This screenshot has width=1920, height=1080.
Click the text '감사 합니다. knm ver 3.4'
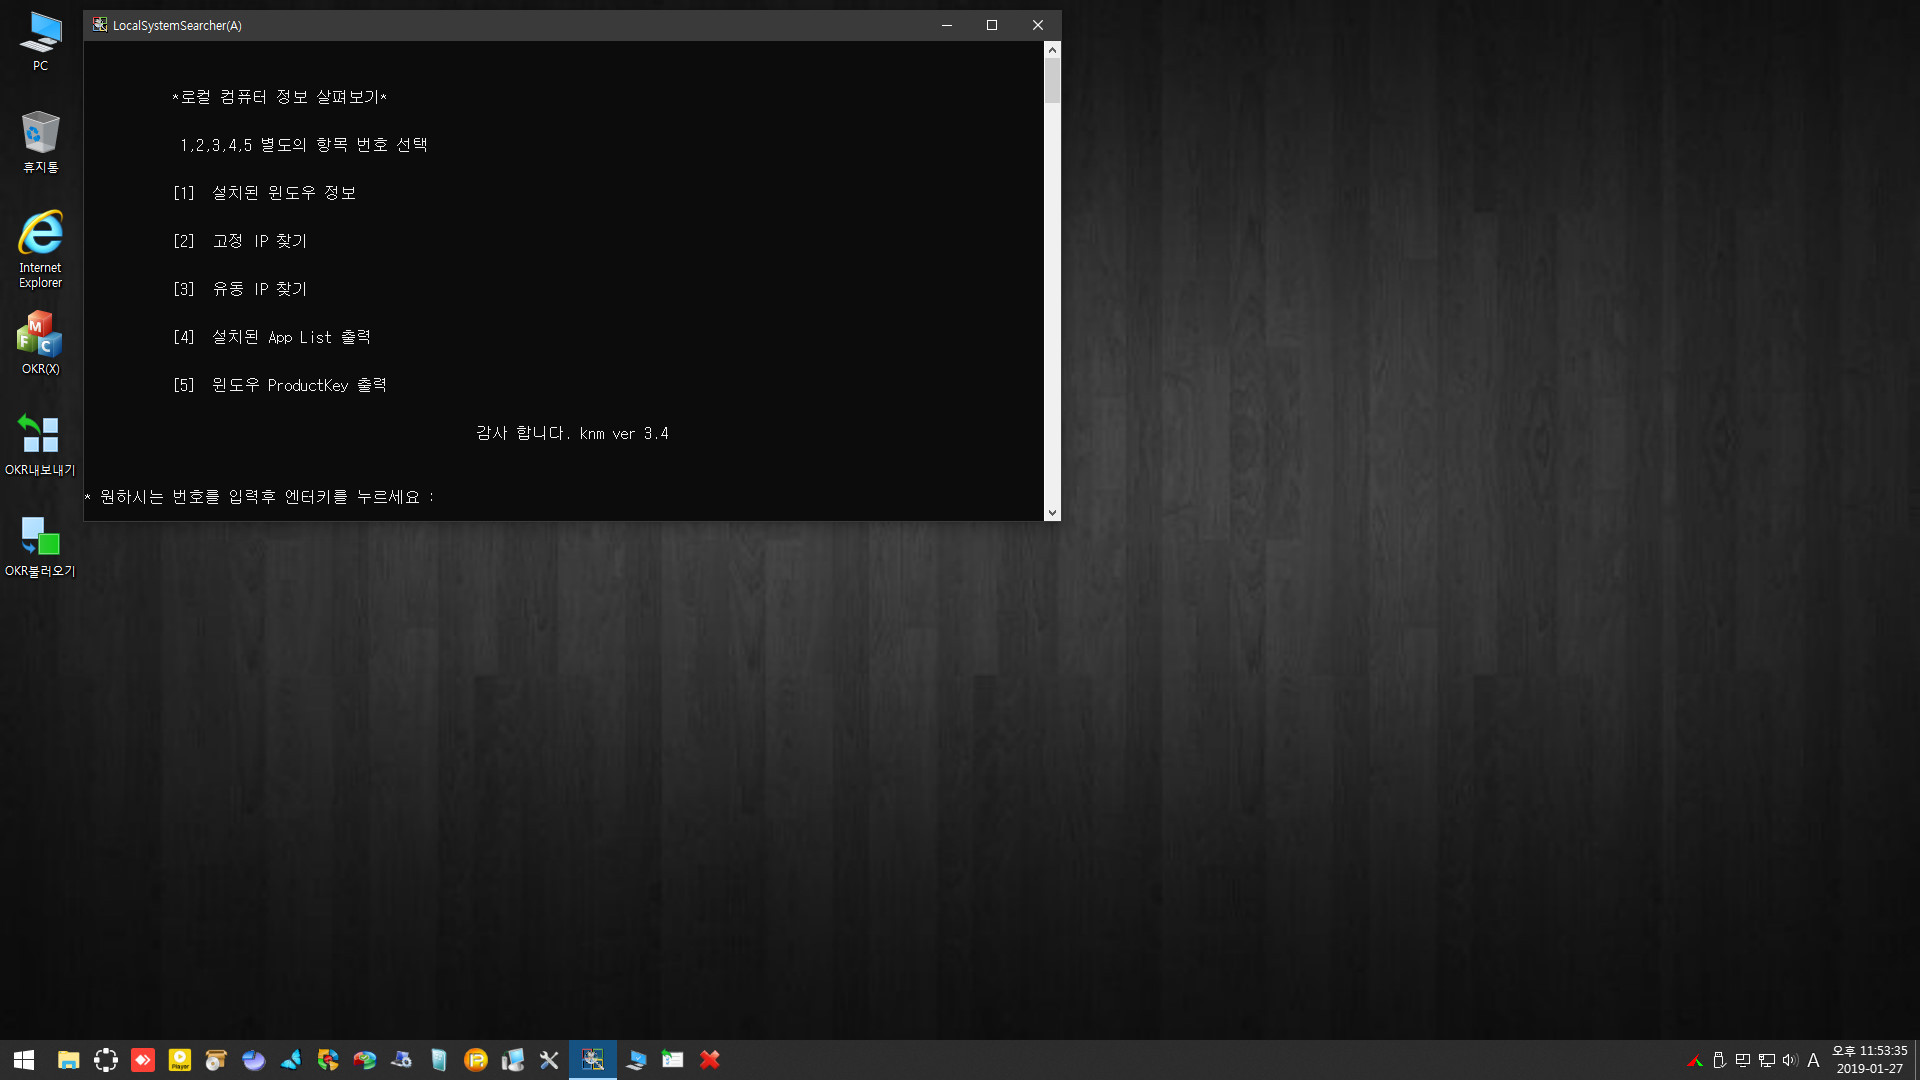pos(572,433)
